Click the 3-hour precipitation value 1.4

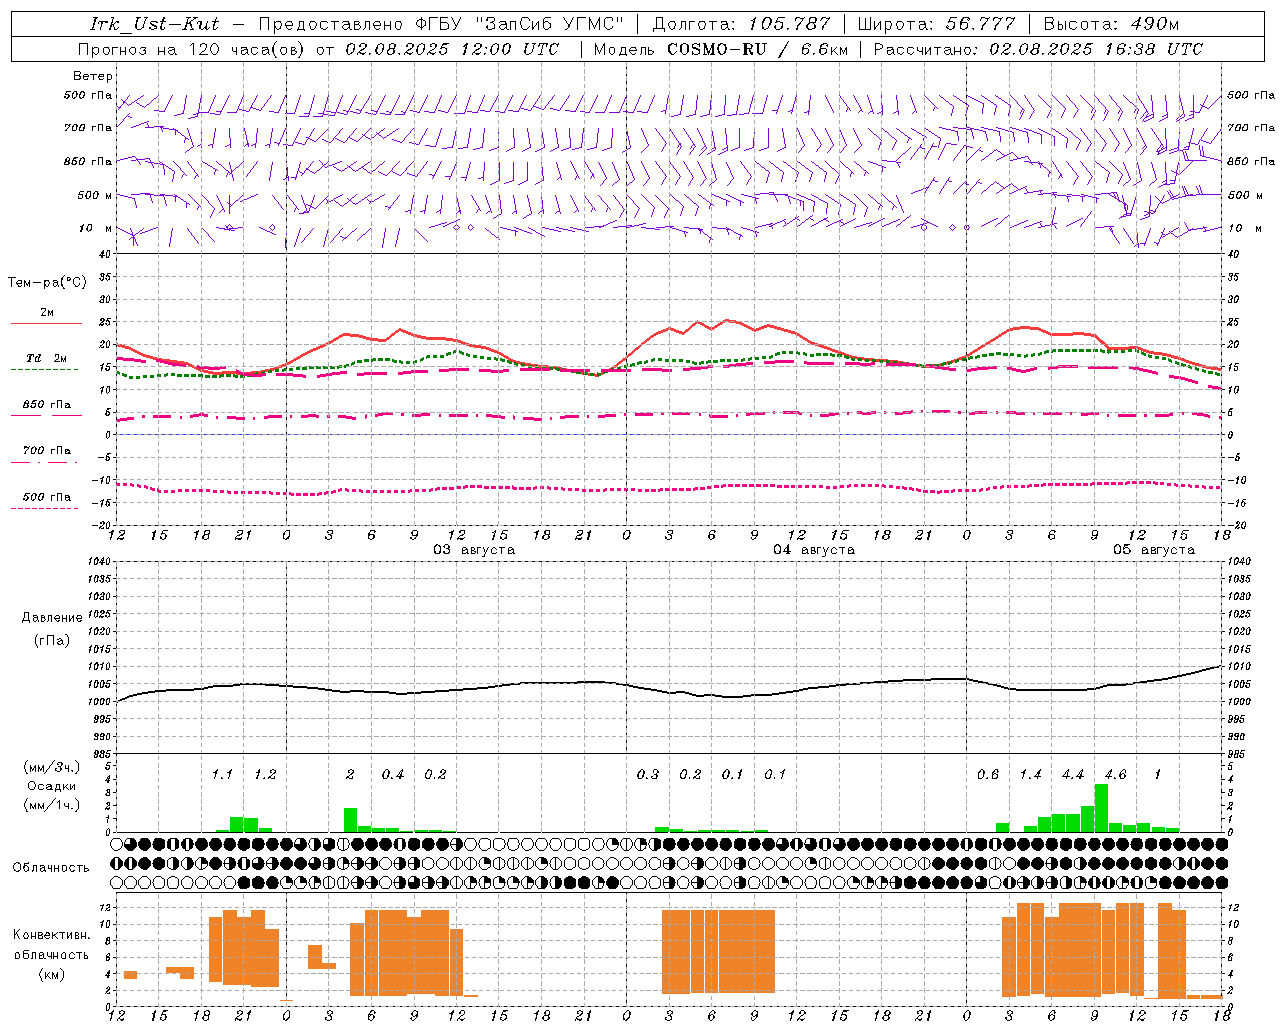[x=1030, y=774]
